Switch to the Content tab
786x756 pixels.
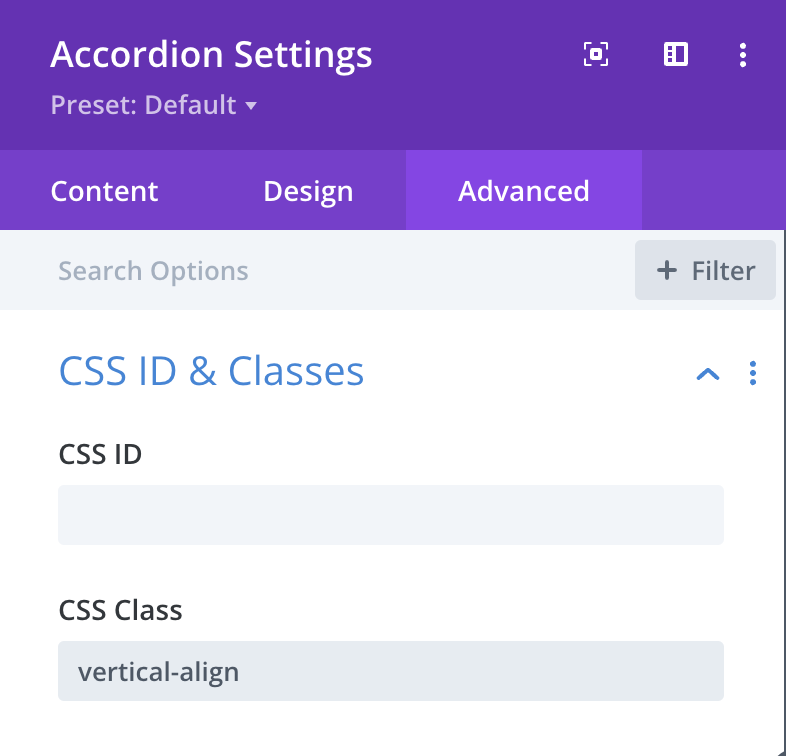click(104, 191)
